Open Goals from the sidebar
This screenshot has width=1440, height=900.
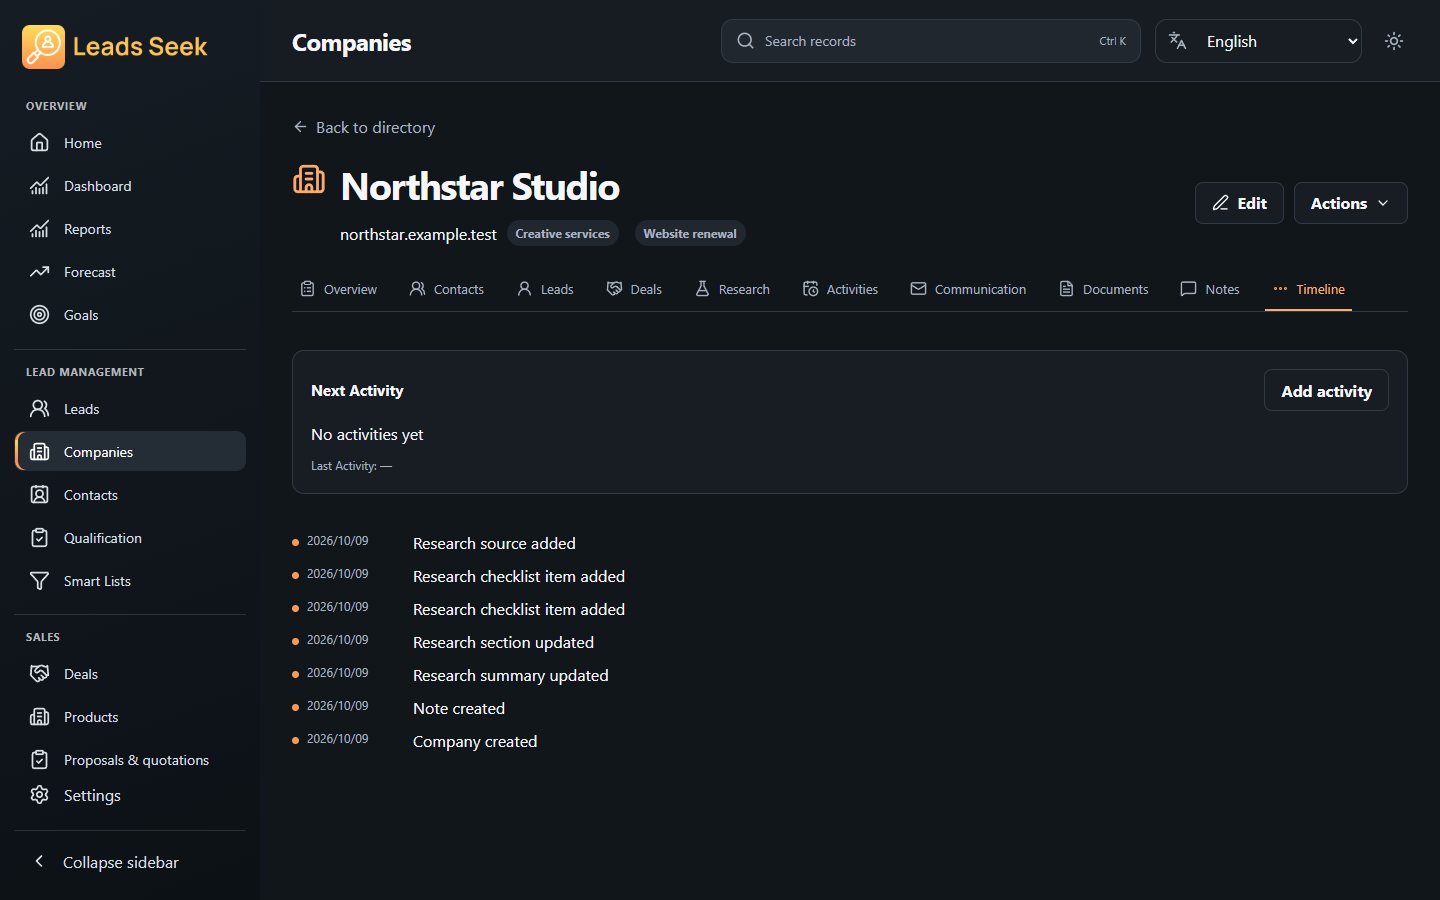(x=130, y=315)
